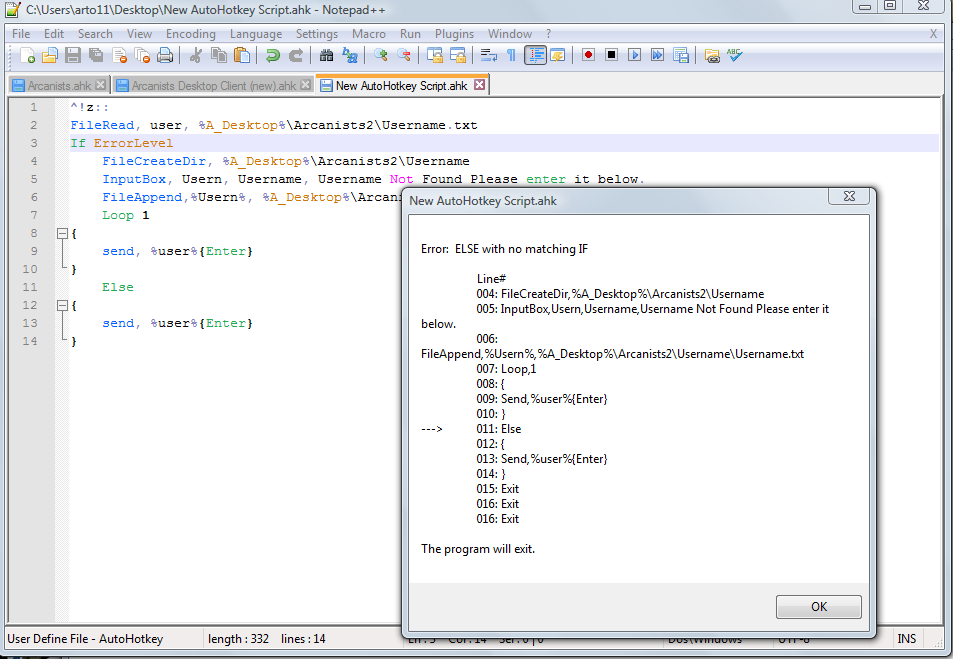Save the current recorded macro icon

click(681, 55)
